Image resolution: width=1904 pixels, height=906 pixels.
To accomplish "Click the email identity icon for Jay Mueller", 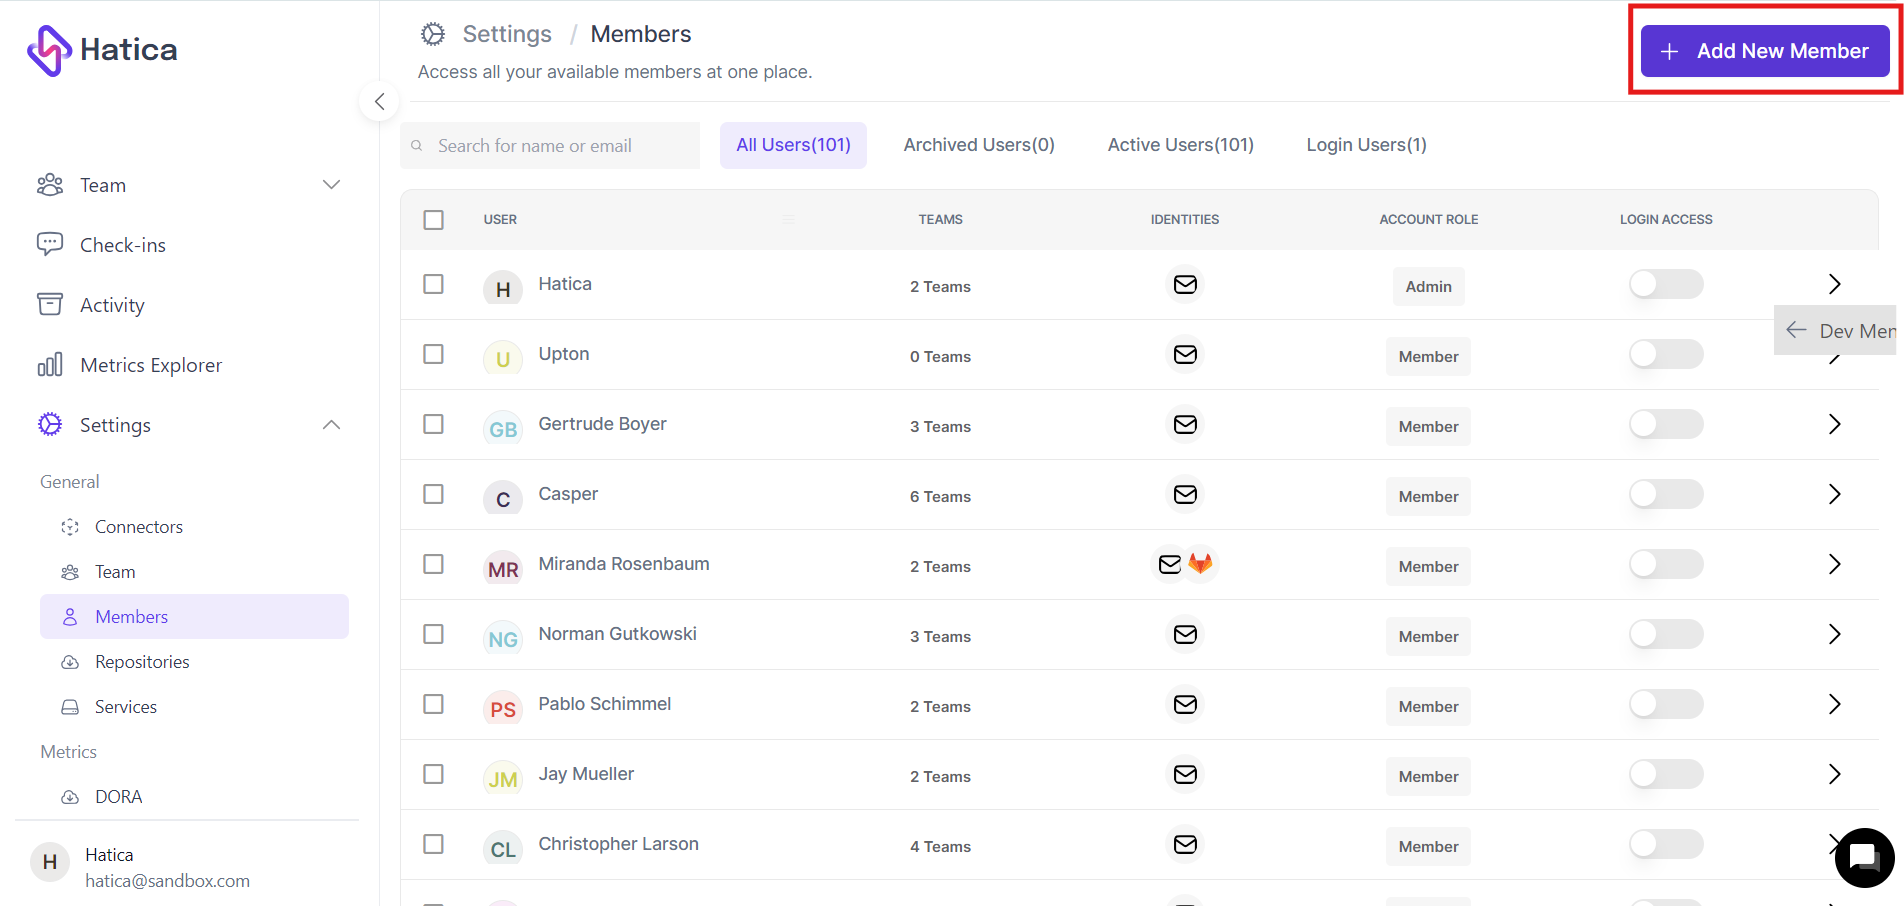I will click(x=1185, y=775).
